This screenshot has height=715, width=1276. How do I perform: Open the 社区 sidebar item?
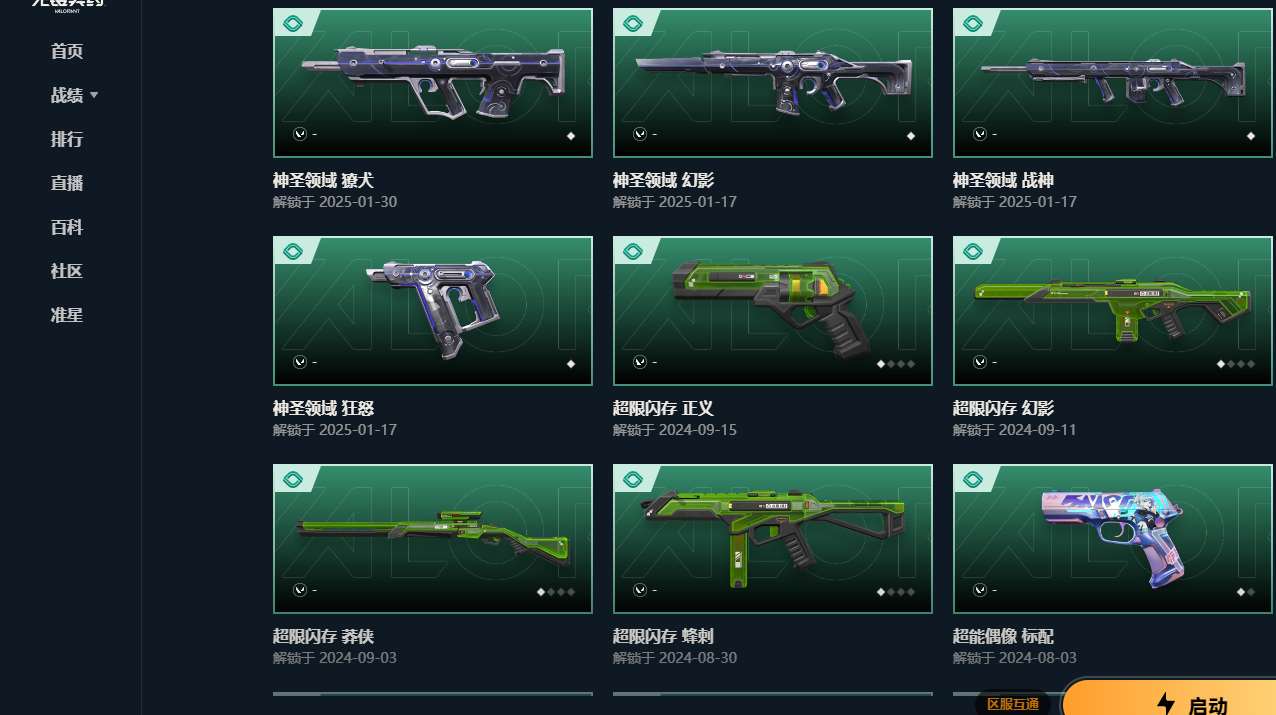tap(67, 271)
